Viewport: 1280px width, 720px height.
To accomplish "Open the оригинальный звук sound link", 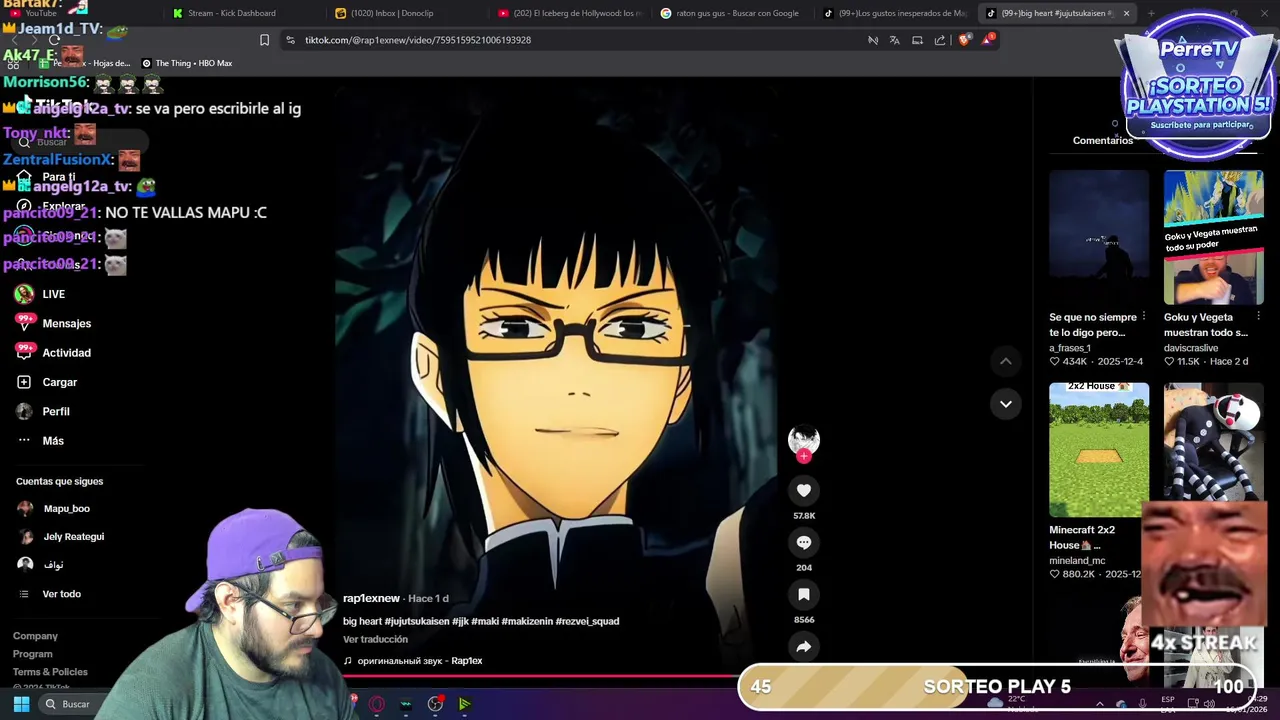I will click(x=413, y=661).
